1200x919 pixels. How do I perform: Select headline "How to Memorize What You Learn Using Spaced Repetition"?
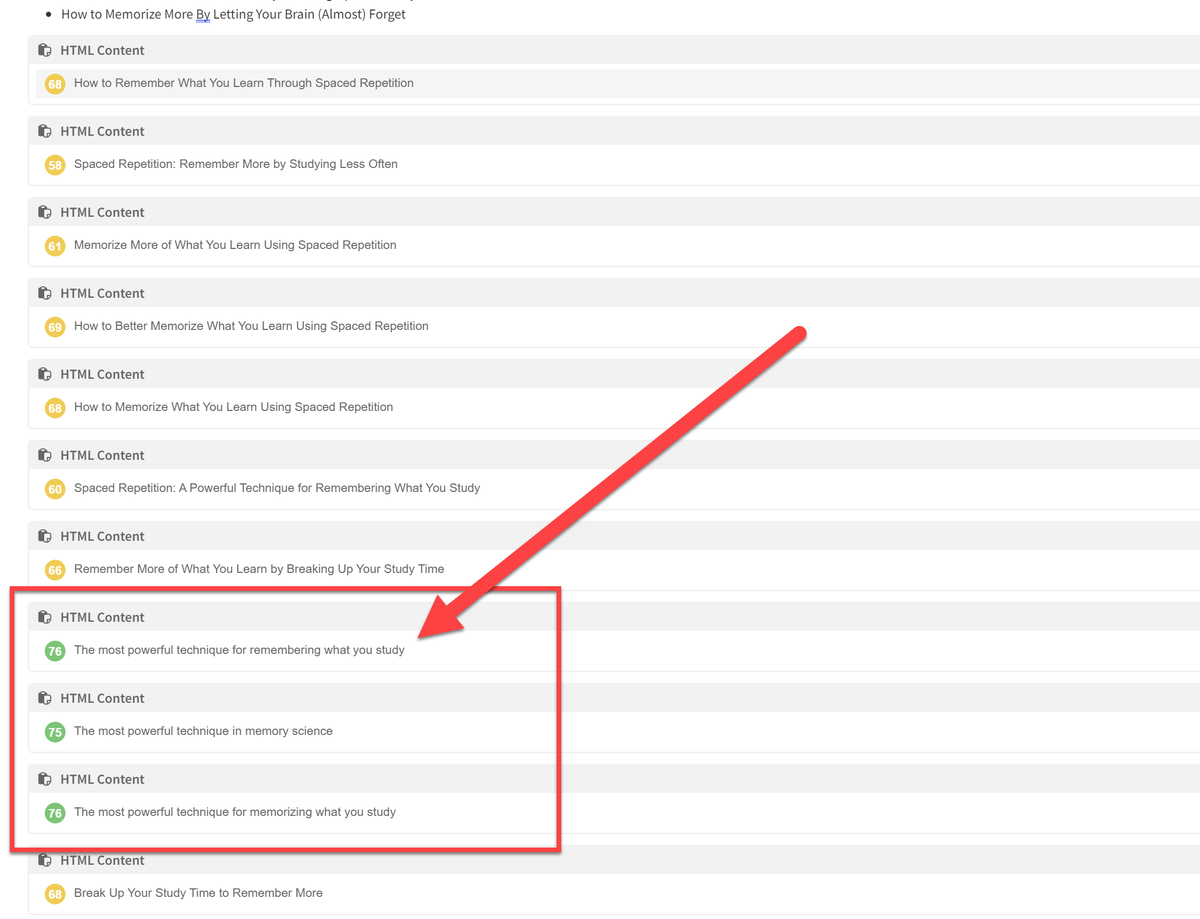pos(233,407)
